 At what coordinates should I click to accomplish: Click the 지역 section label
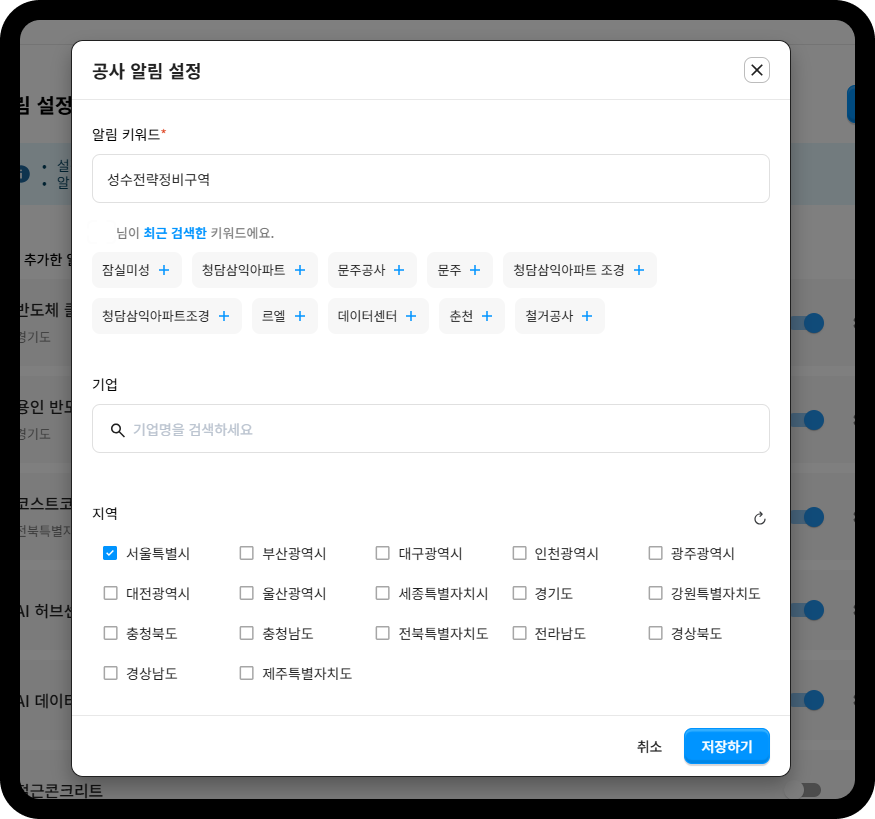[105, 513]
